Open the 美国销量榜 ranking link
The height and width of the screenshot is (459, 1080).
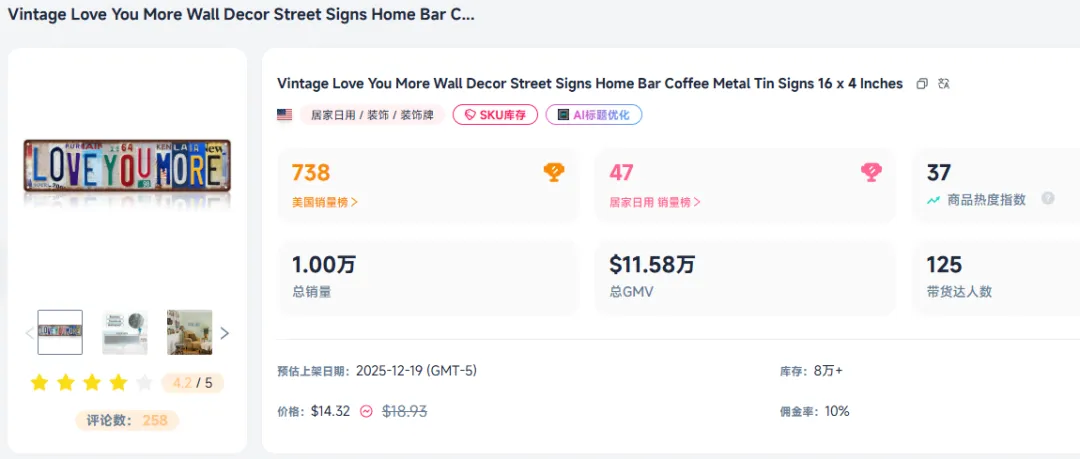pyautogui.click(x=325, y=202)
